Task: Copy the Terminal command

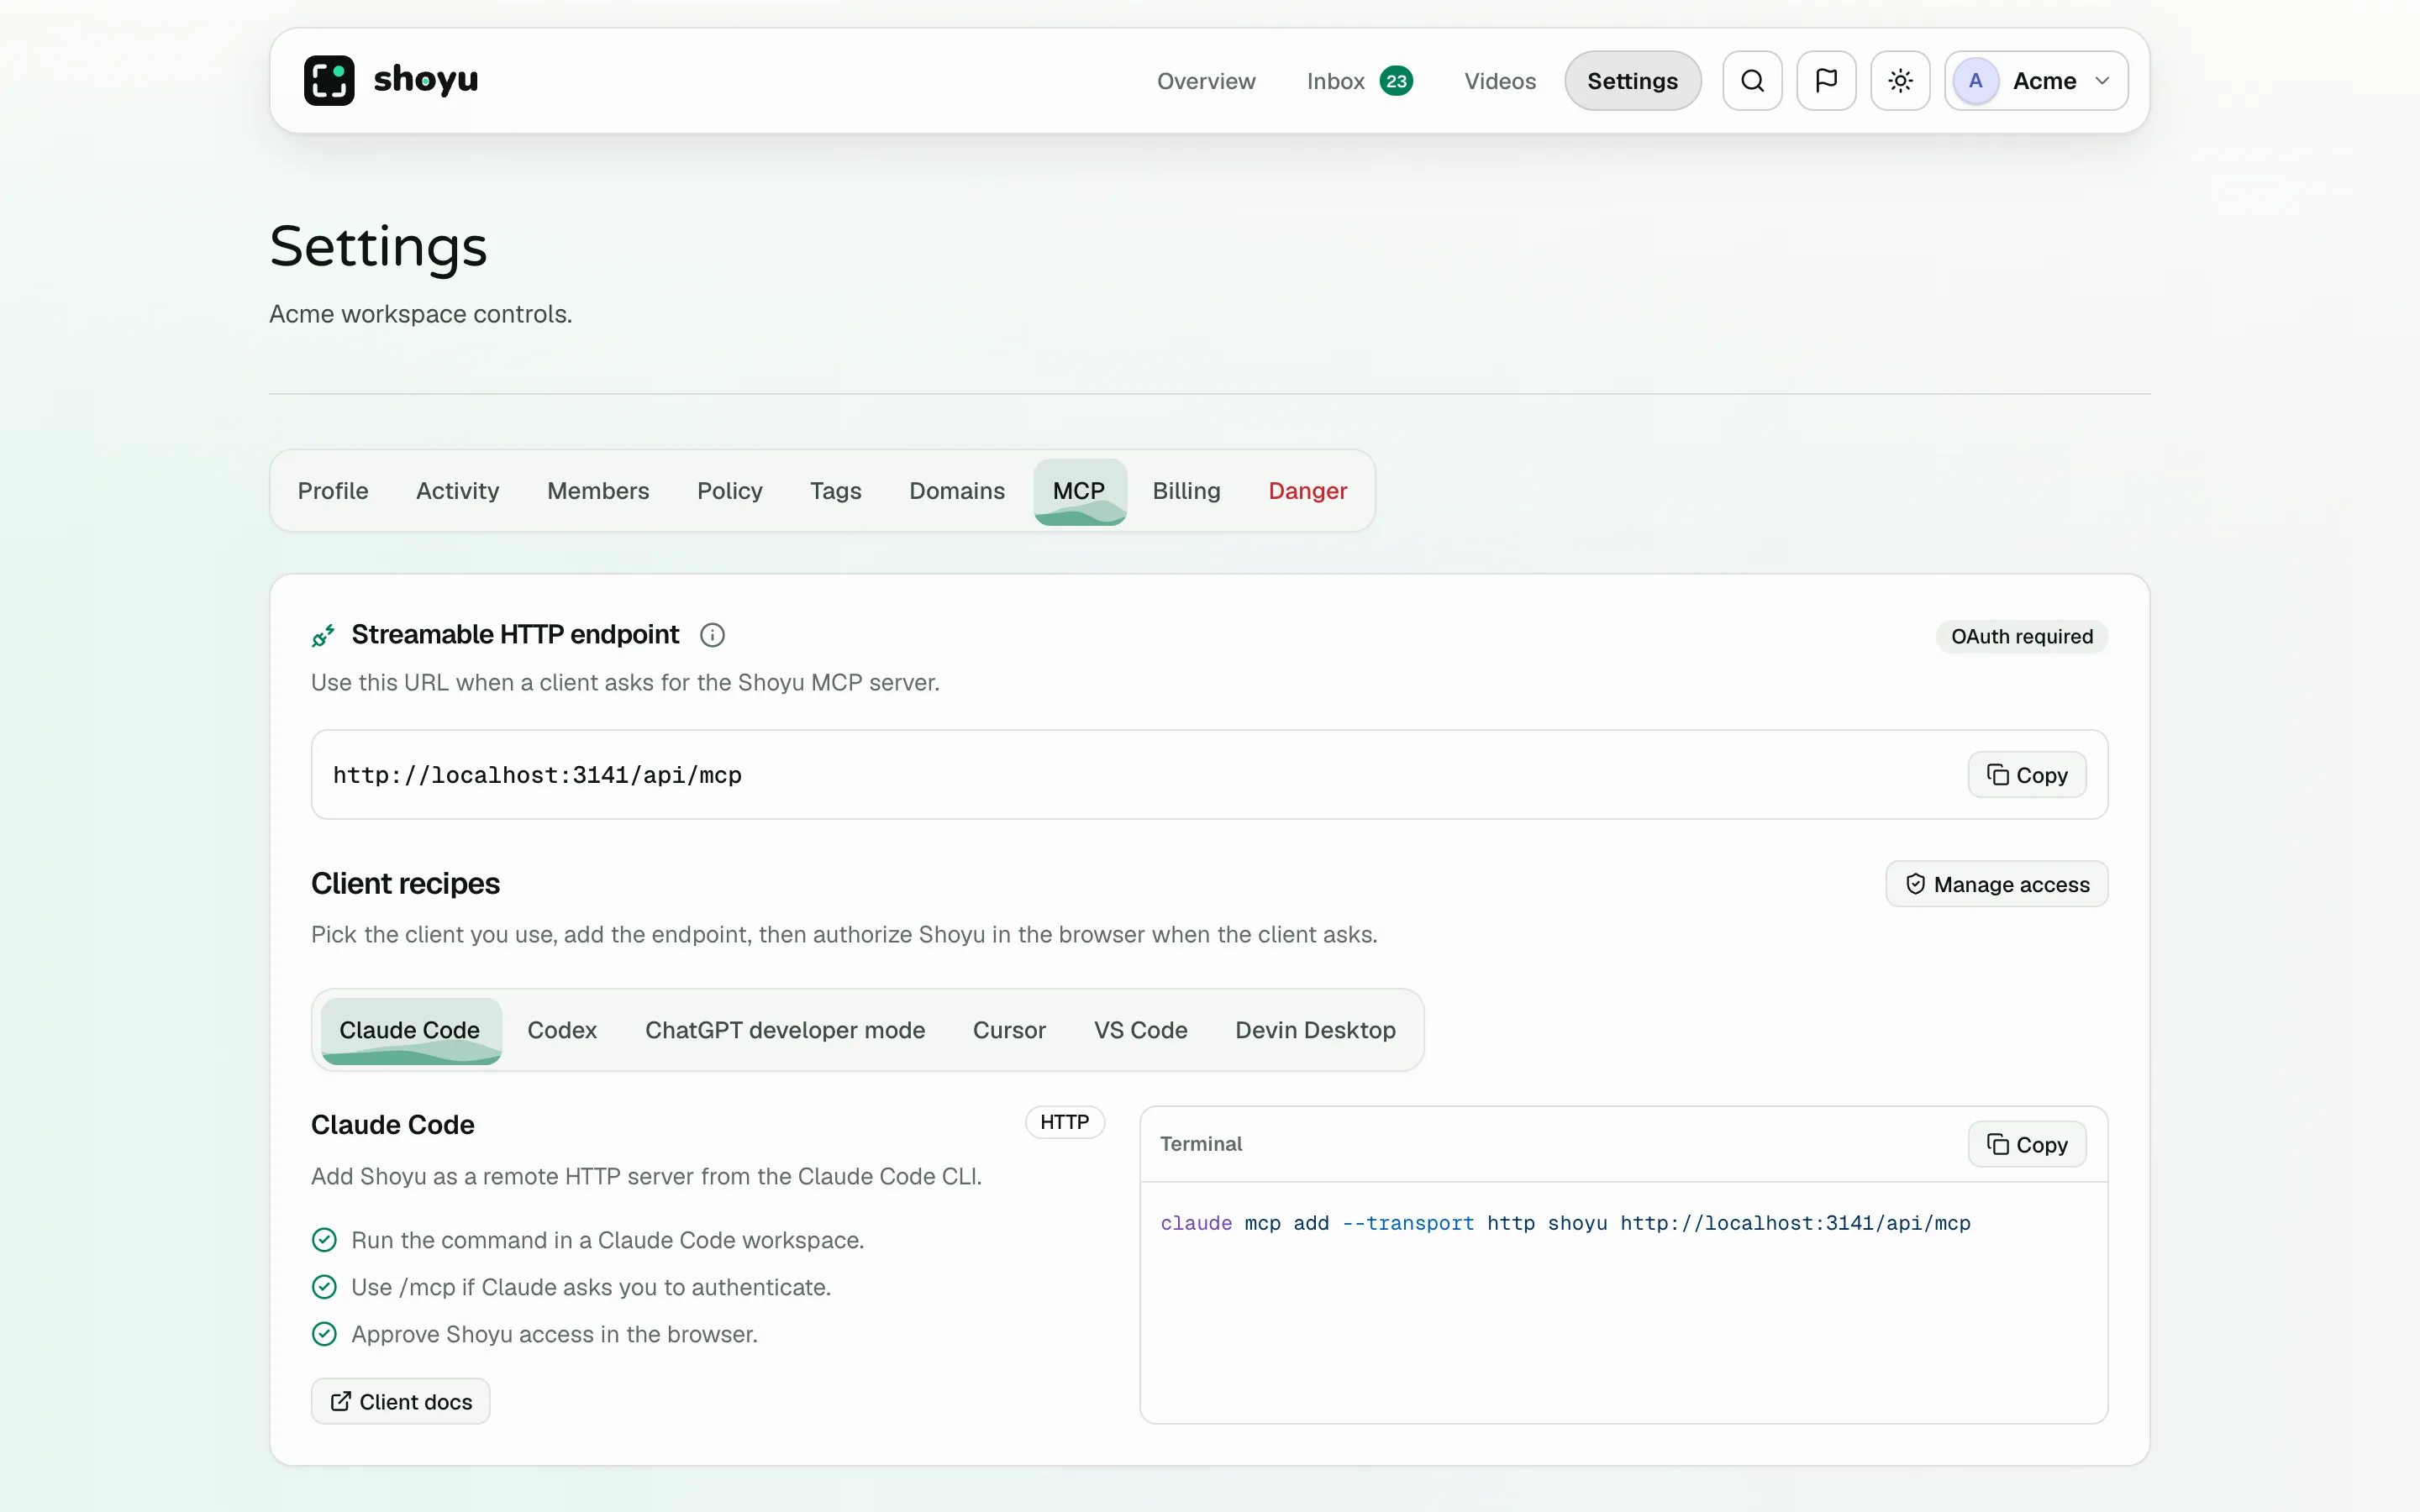Action: tap(2026, 1144)
